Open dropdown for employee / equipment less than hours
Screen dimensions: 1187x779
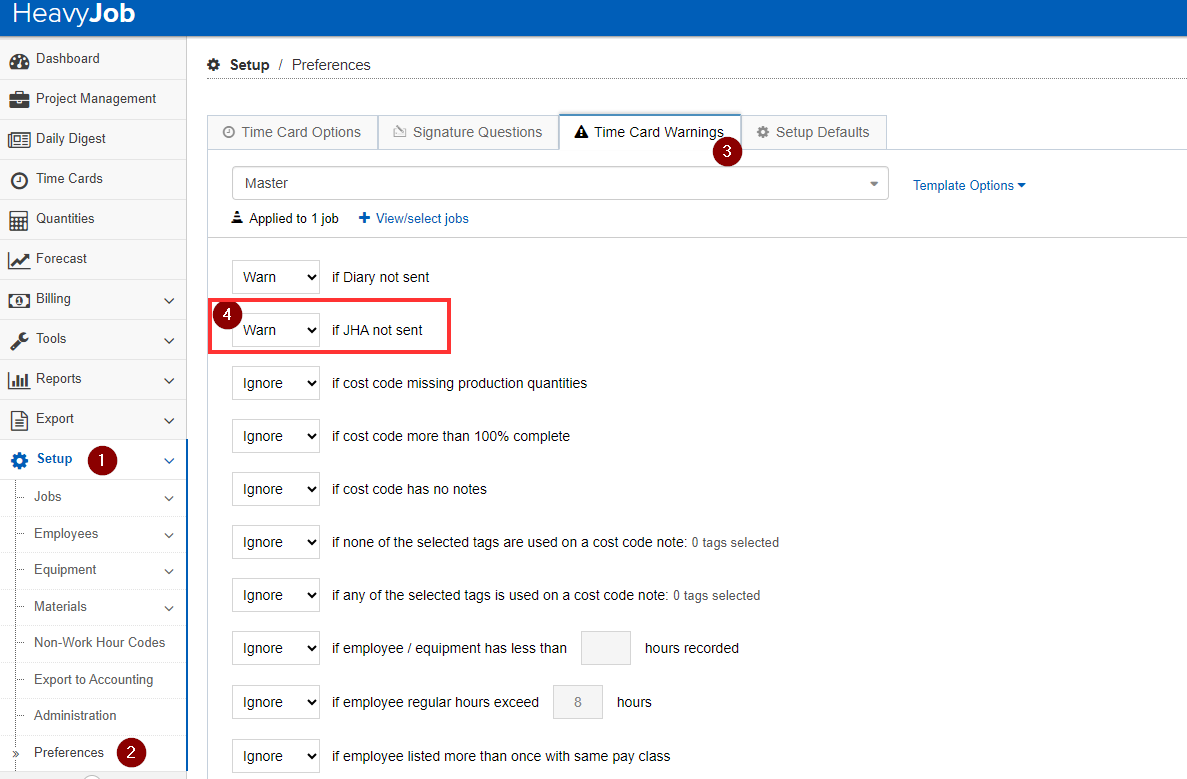point(276,648)
